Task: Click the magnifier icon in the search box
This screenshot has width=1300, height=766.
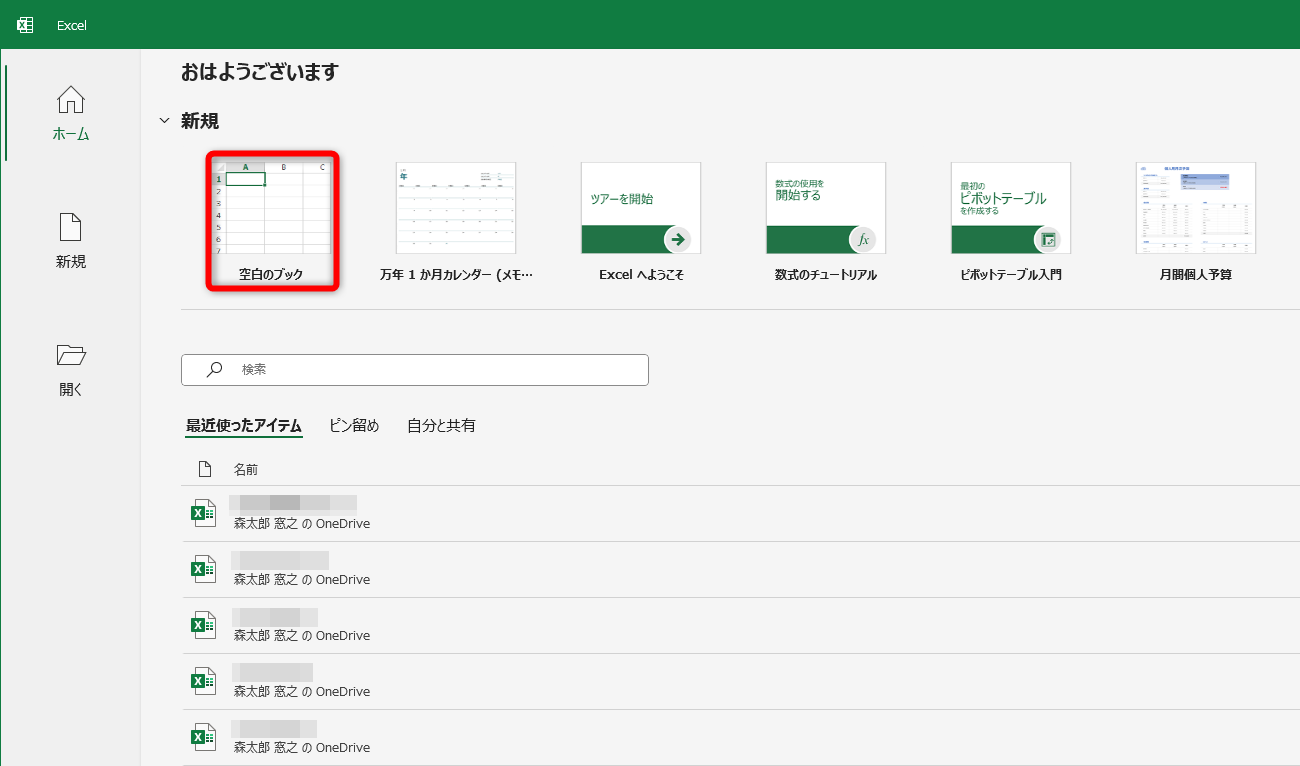Action: [213, 369]
